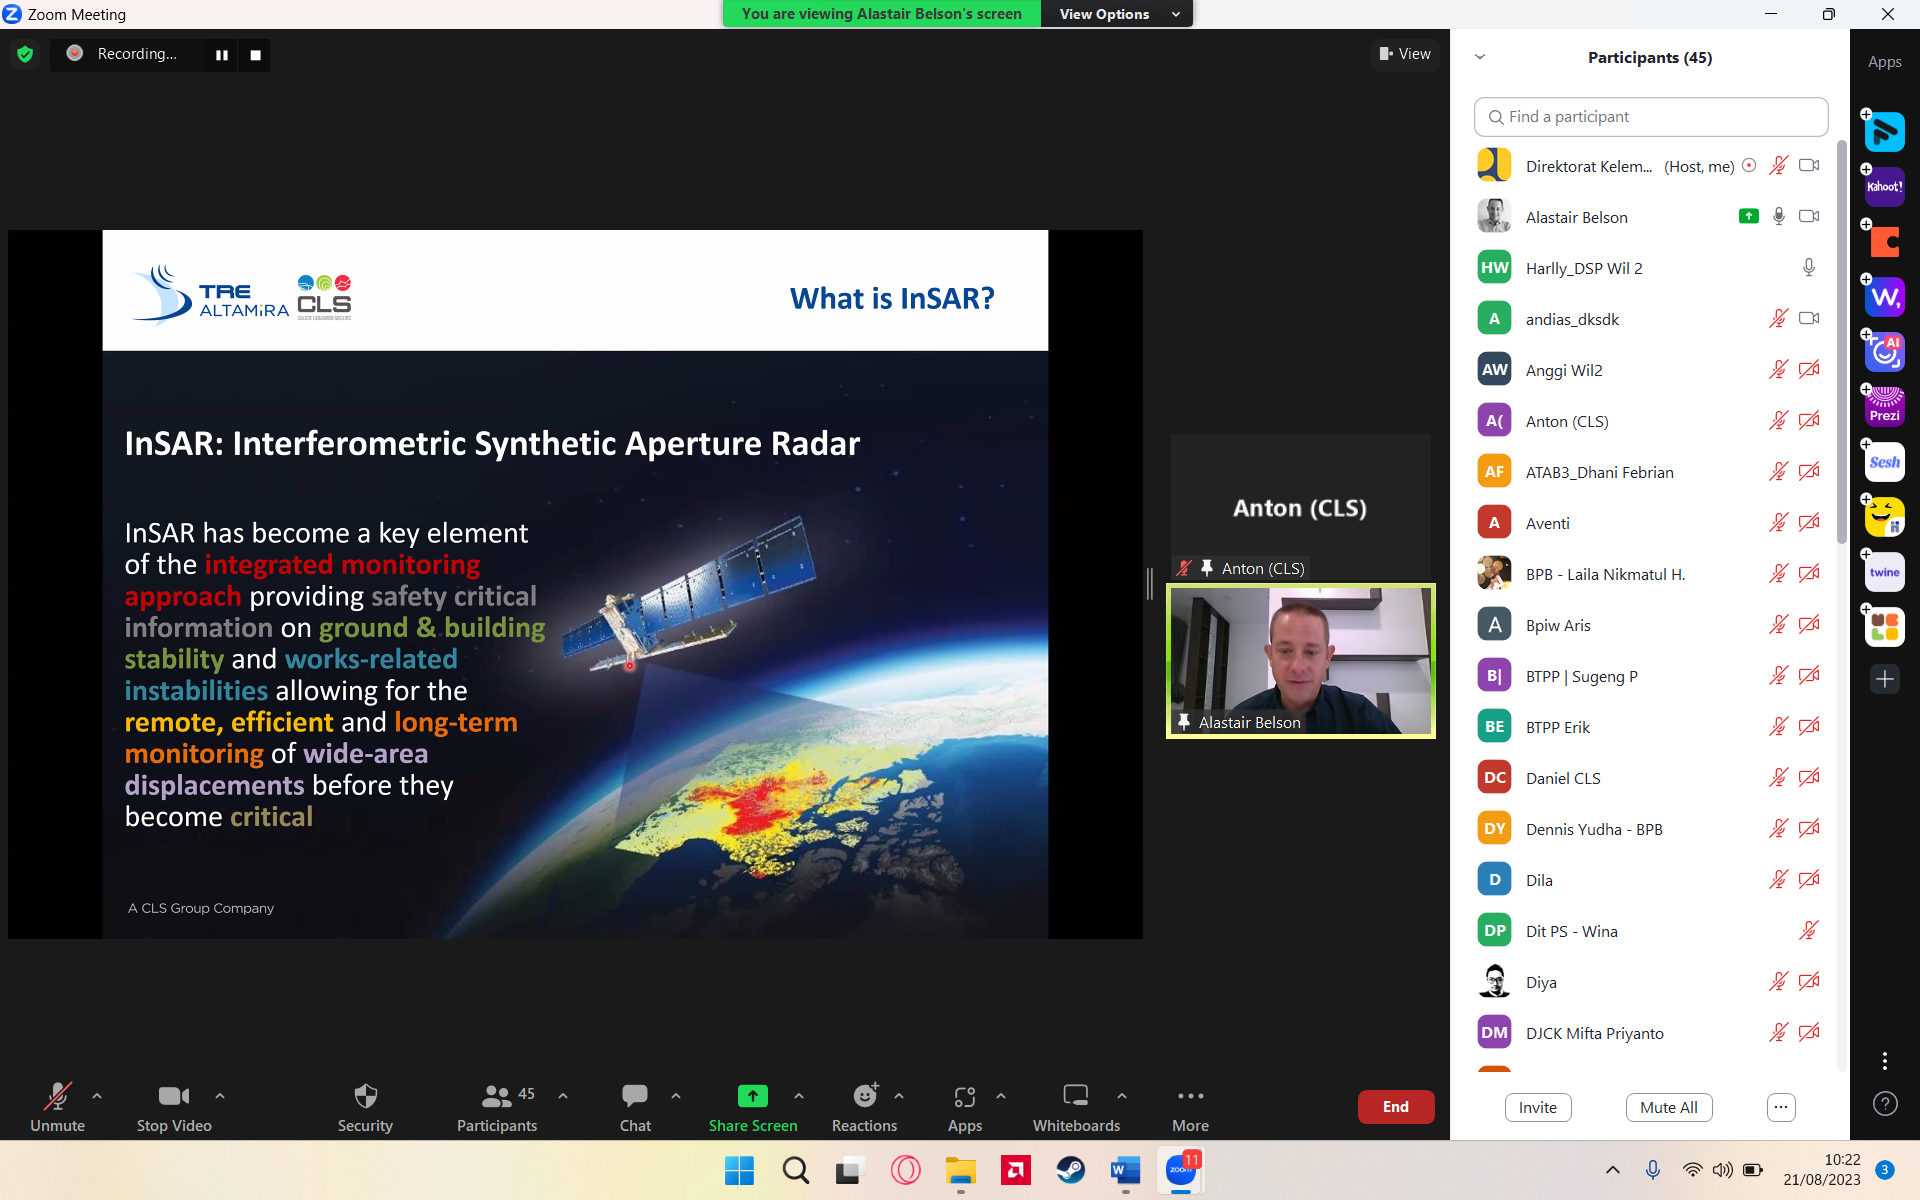Image resolution: width=1920 pixels, height=1200 pixels.
Task: Click the Anton (CLS) video tile
Action: (1300, 507)
